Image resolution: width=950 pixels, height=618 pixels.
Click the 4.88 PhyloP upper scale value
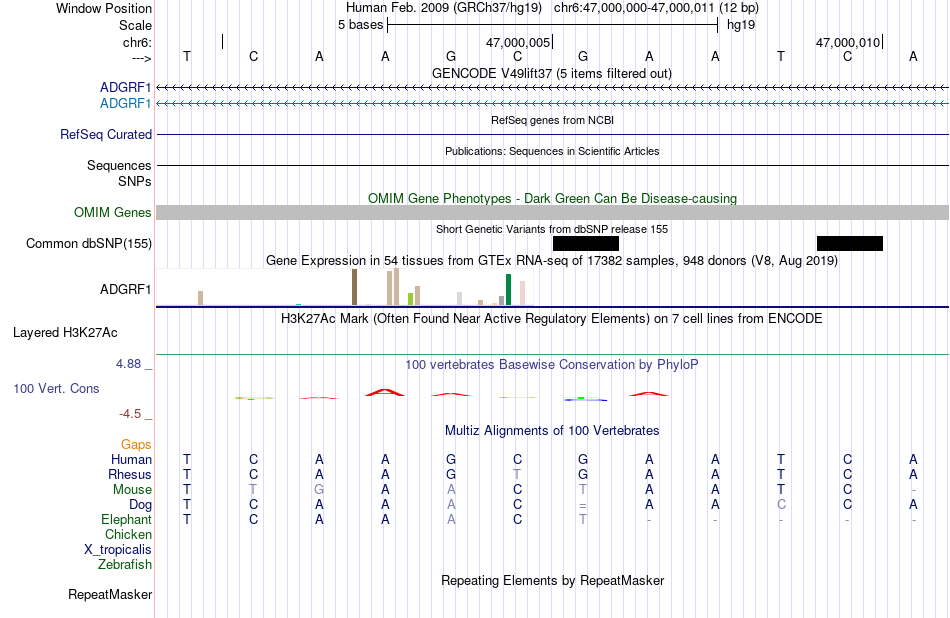[x=128, y=364]
